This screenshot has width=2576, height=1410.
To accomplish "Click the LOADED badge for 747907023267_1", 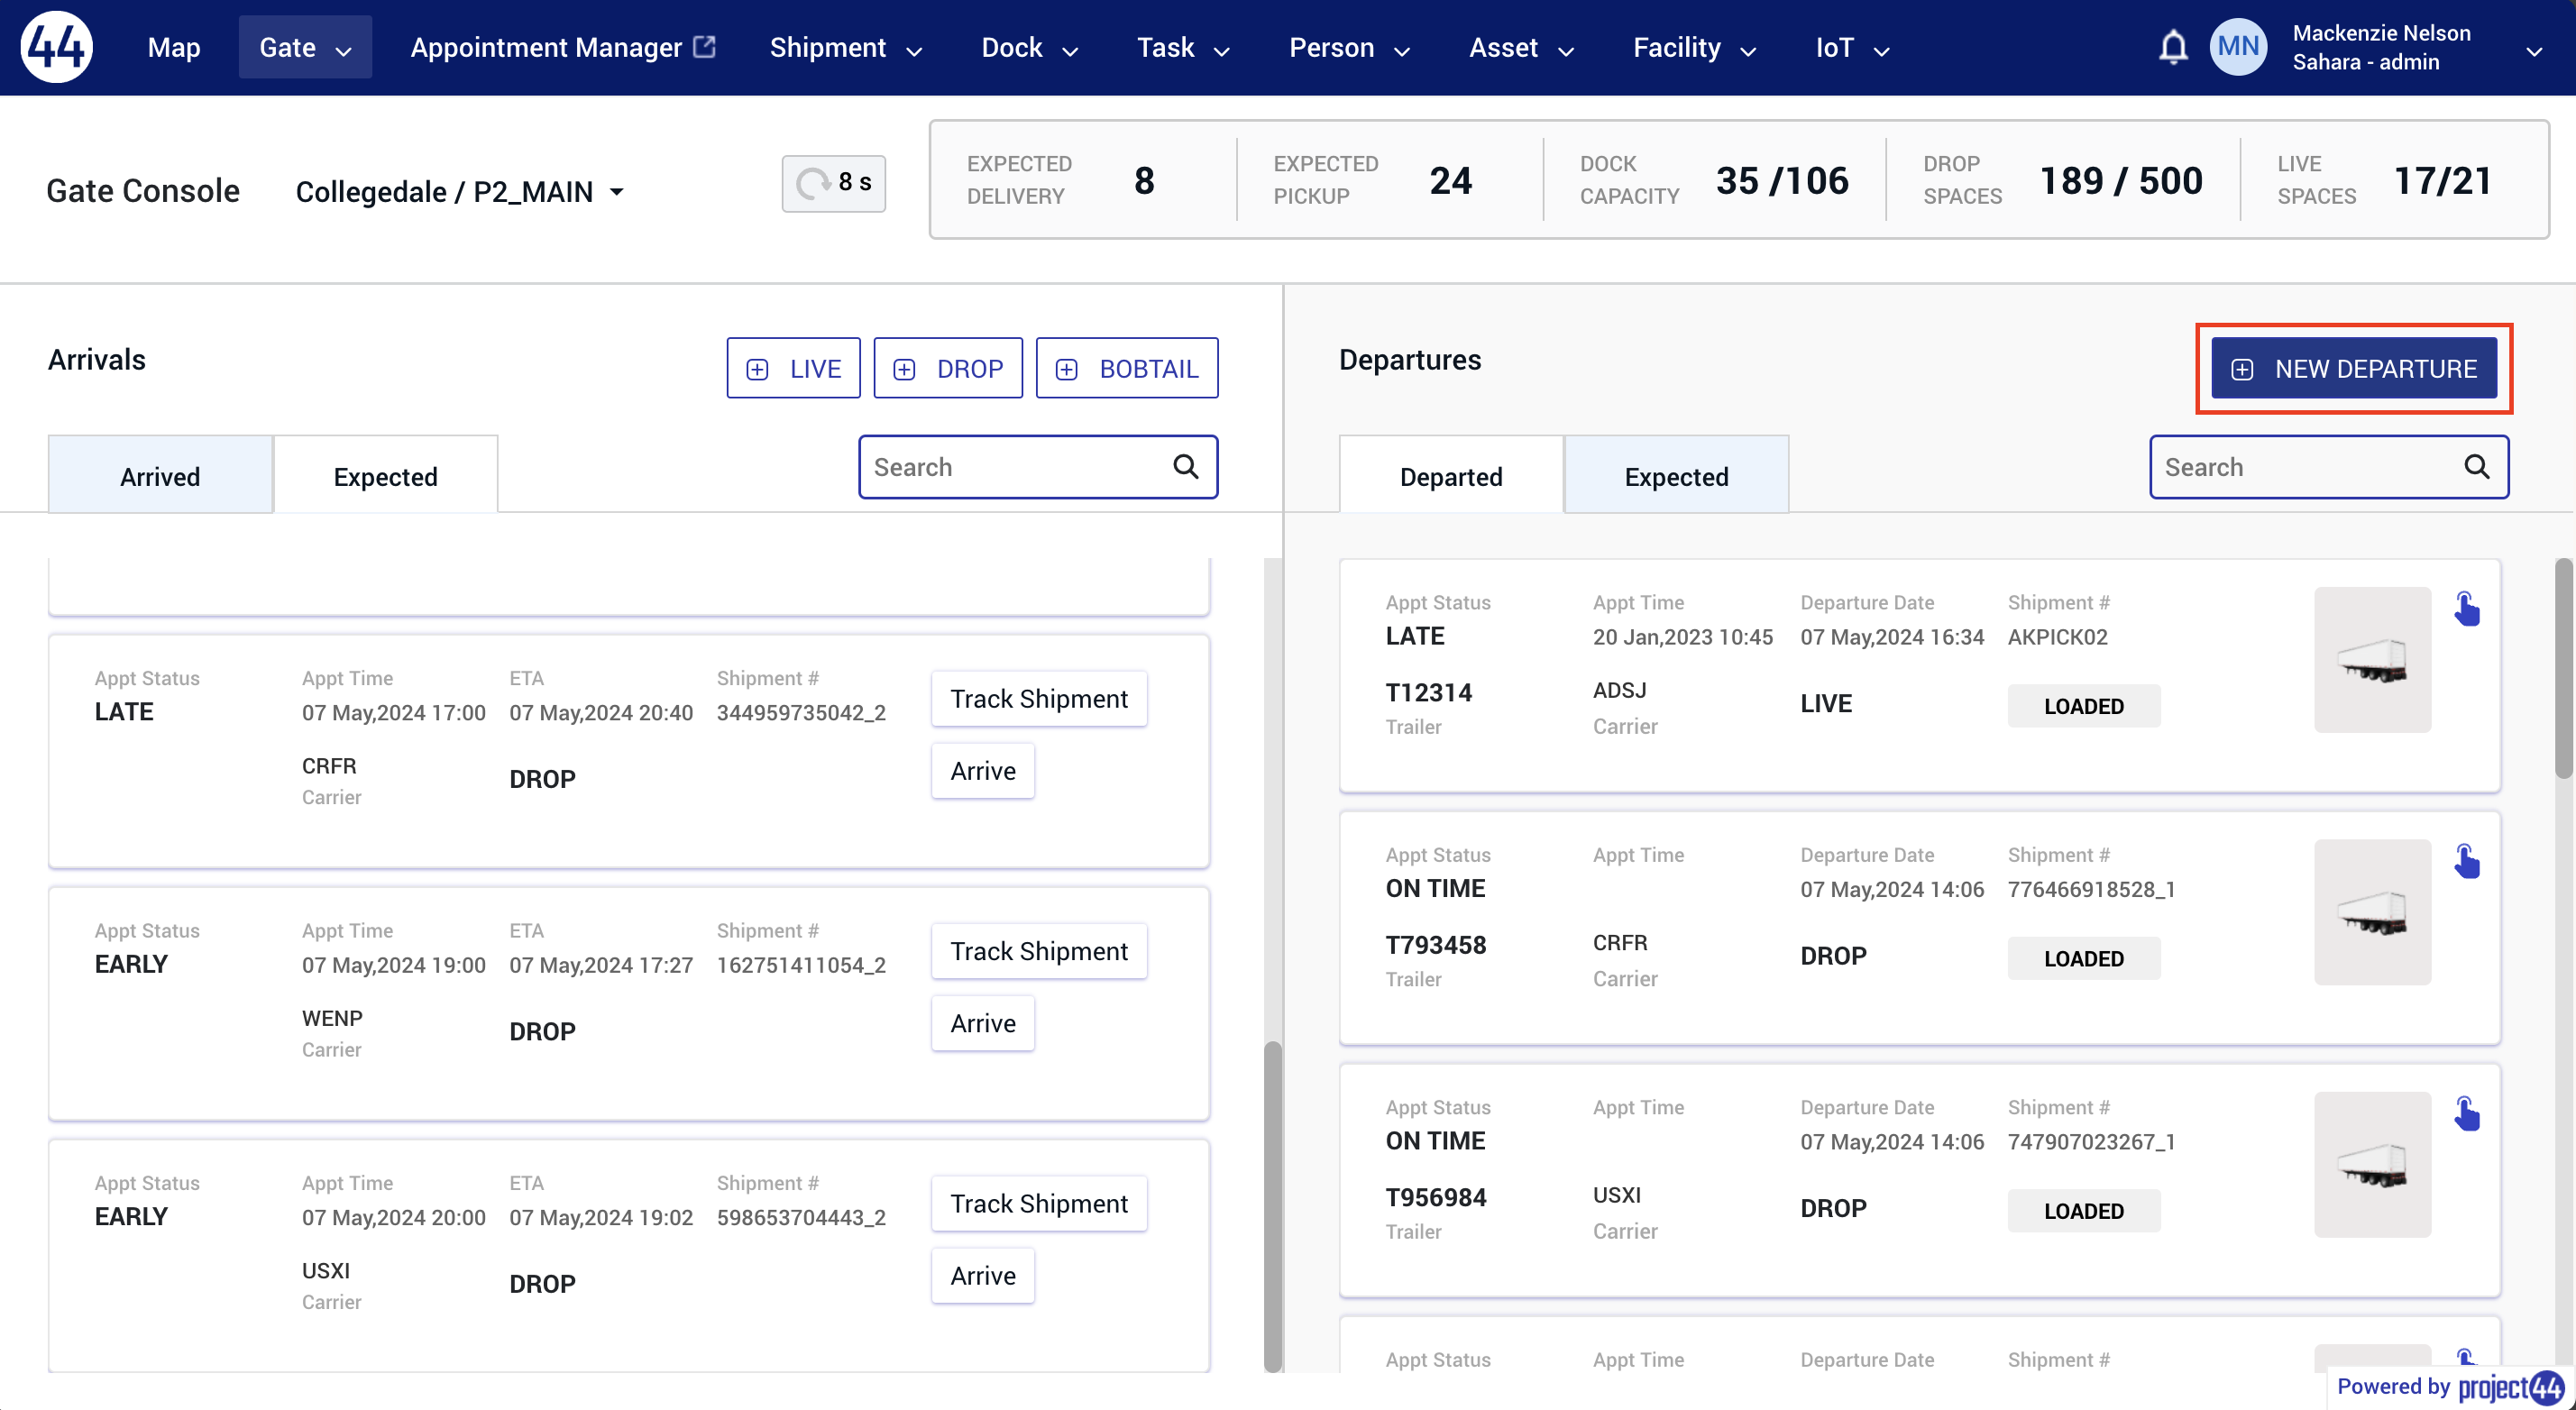I will [x=2084, y=1211].
